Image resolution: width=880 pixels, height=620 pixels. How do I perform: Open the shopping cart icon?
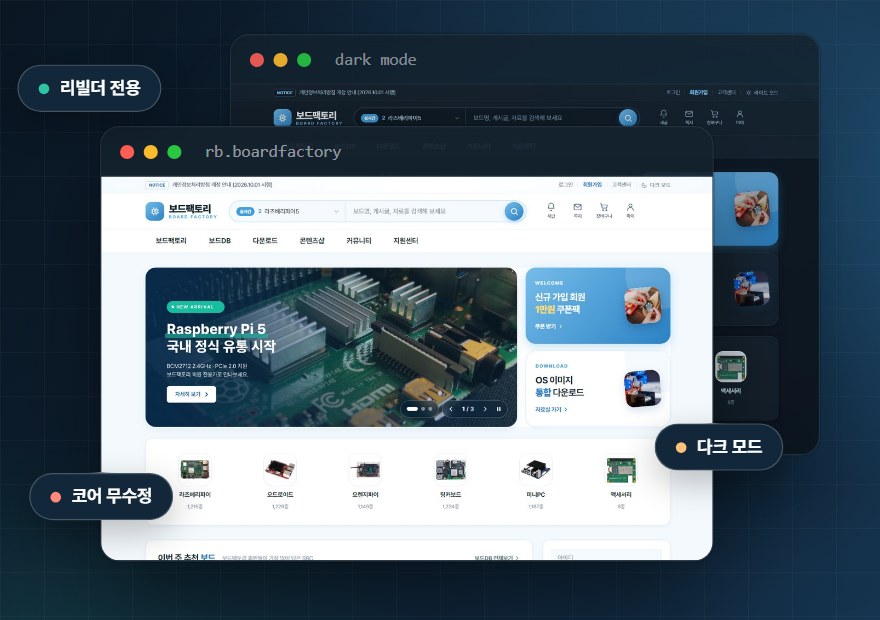coord(604,210)
